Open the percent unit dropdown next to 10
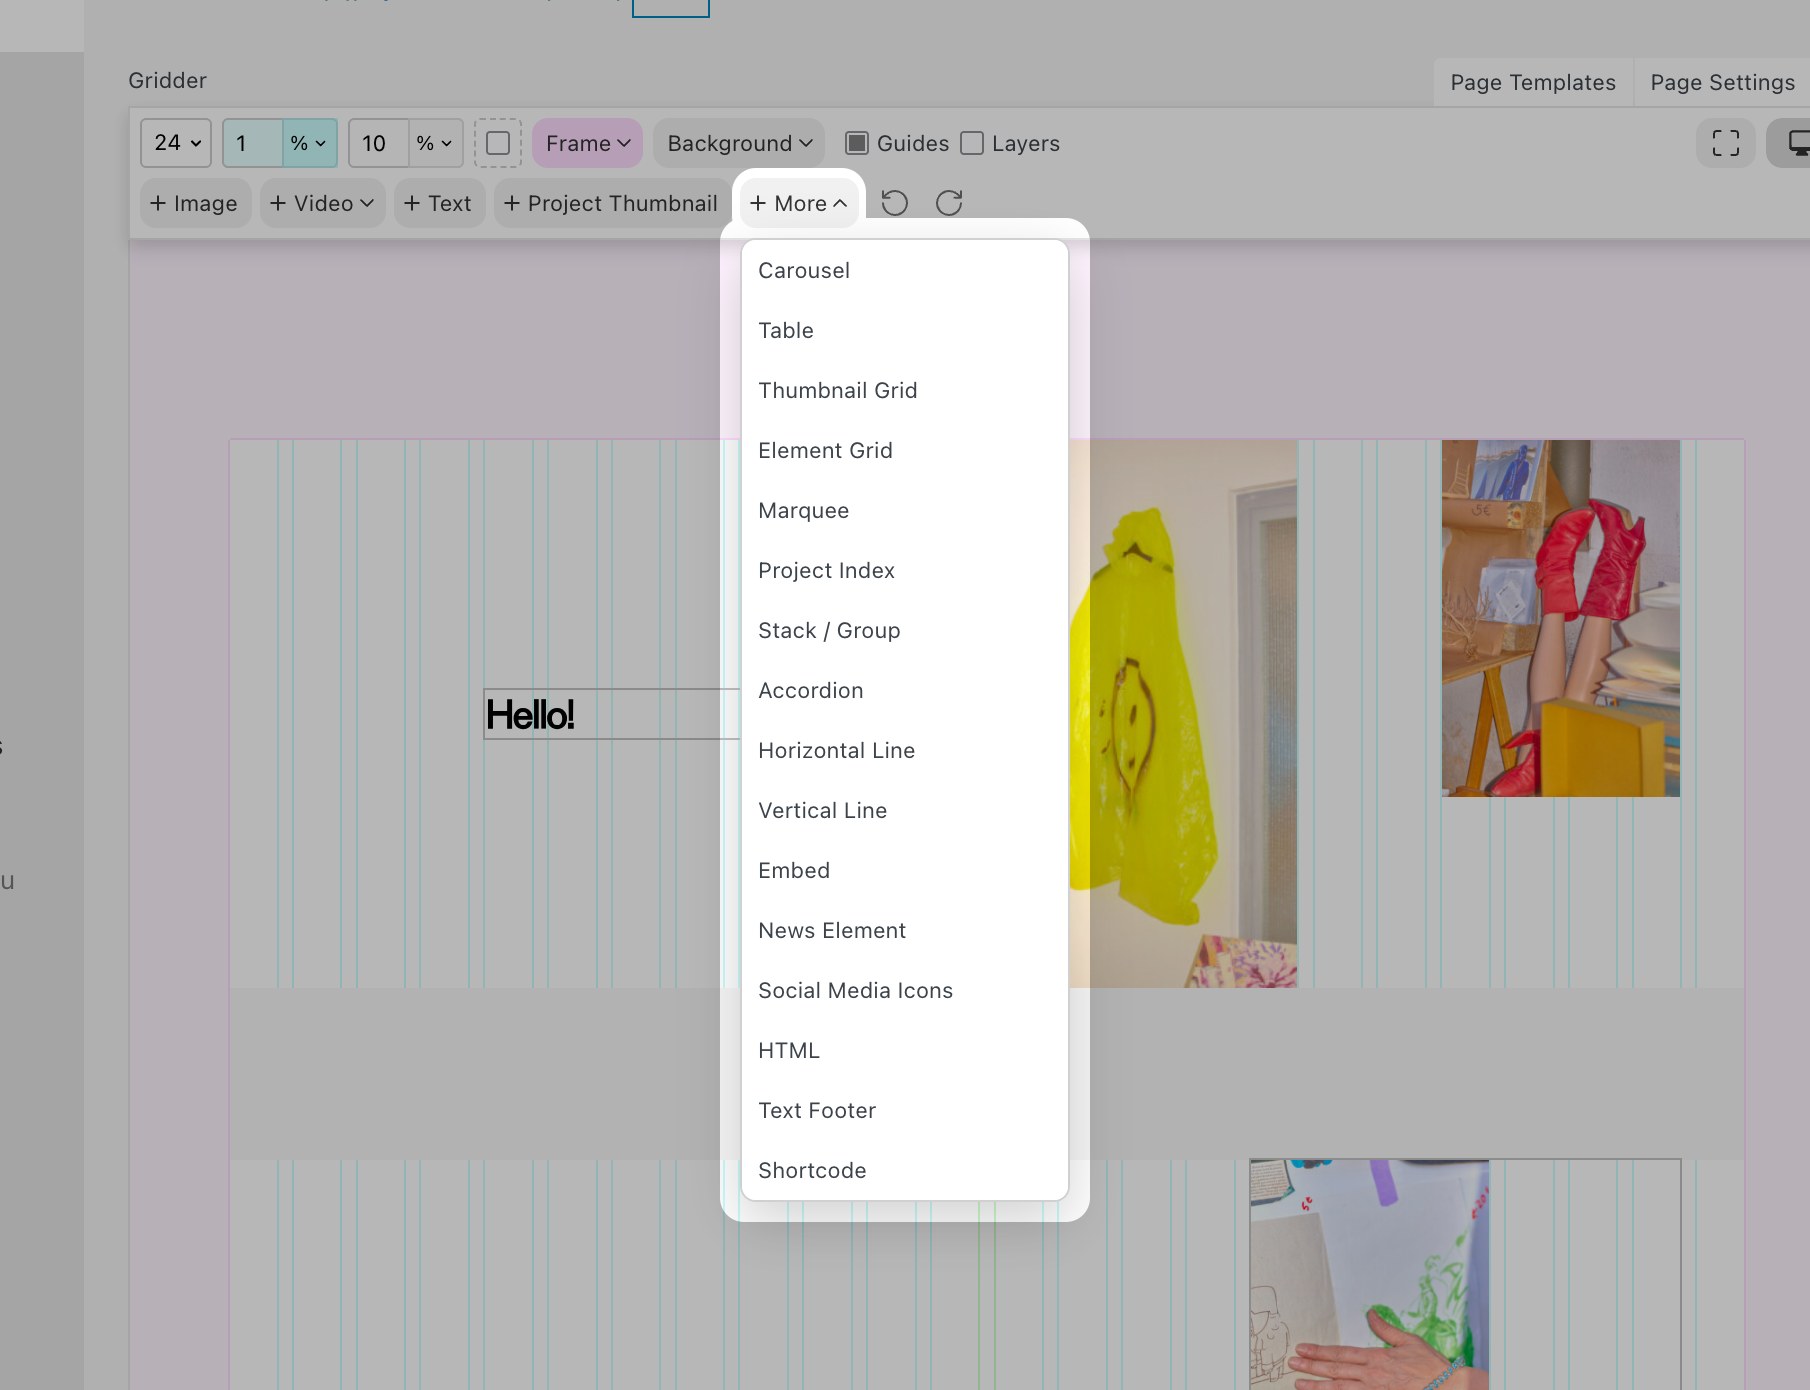 click(435, 143)
